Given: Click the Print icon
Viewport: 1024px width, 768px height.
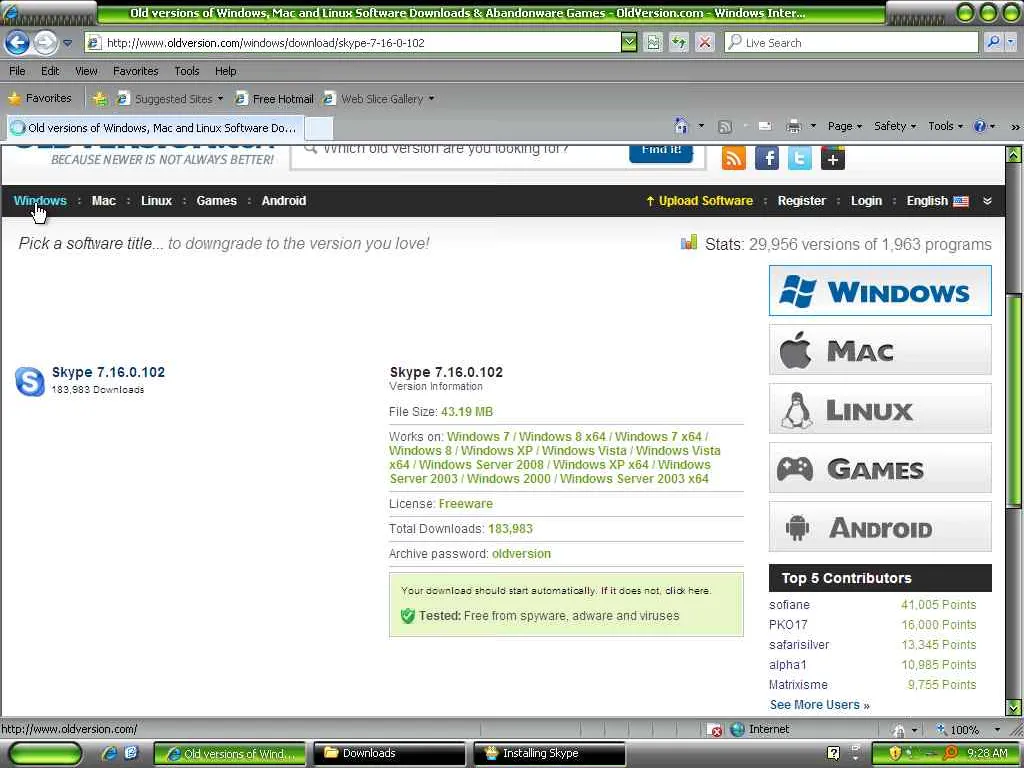Looking at the screenshot, I should 793,127.
